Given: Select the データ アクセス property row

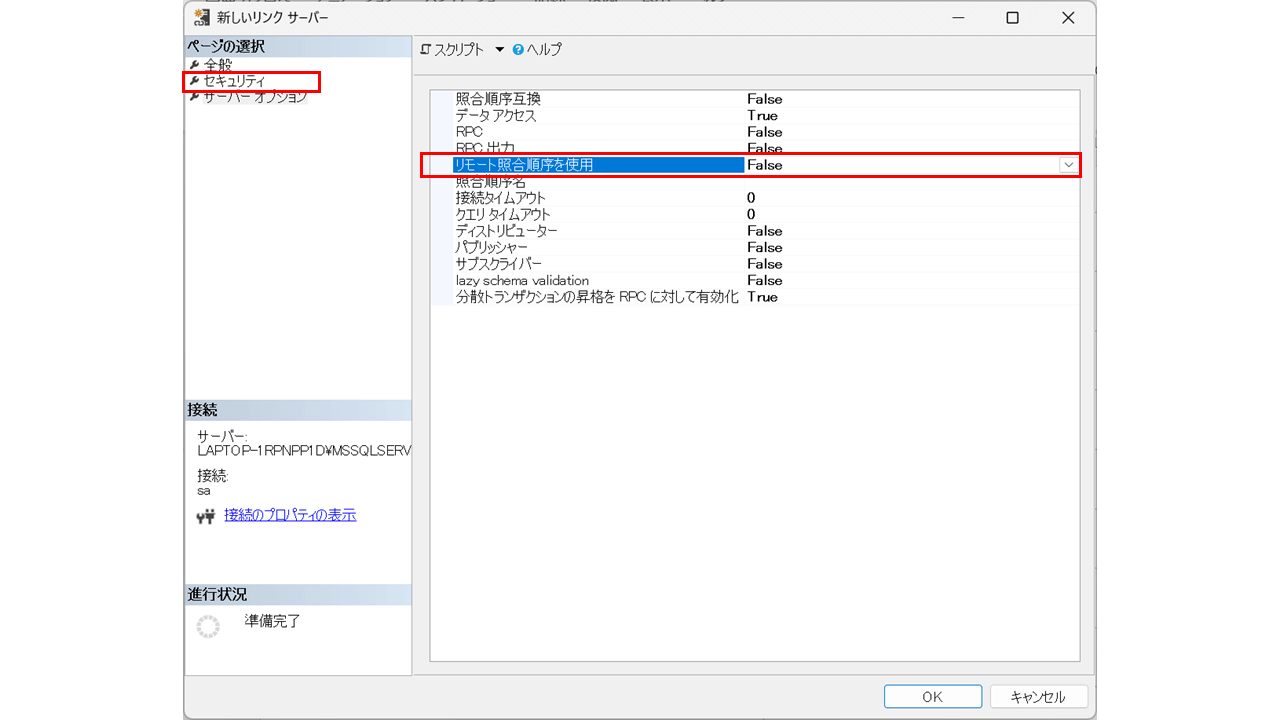Looking at the screenshot, I should [x=755, y=116].
